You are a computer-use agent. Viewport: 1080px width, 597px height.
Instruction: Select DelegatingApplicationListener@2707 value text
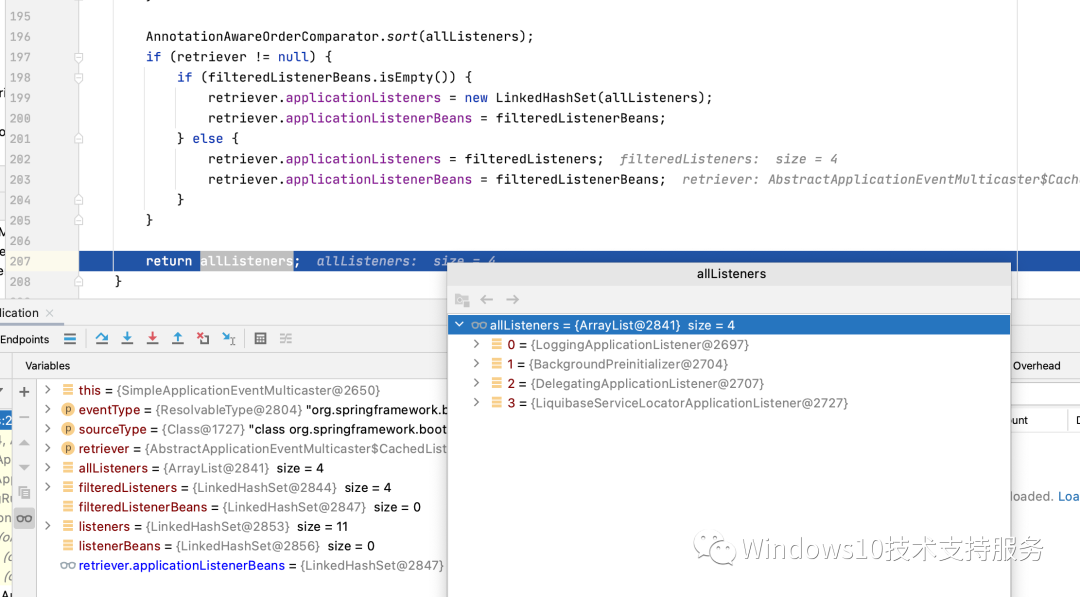click(647, 384)
